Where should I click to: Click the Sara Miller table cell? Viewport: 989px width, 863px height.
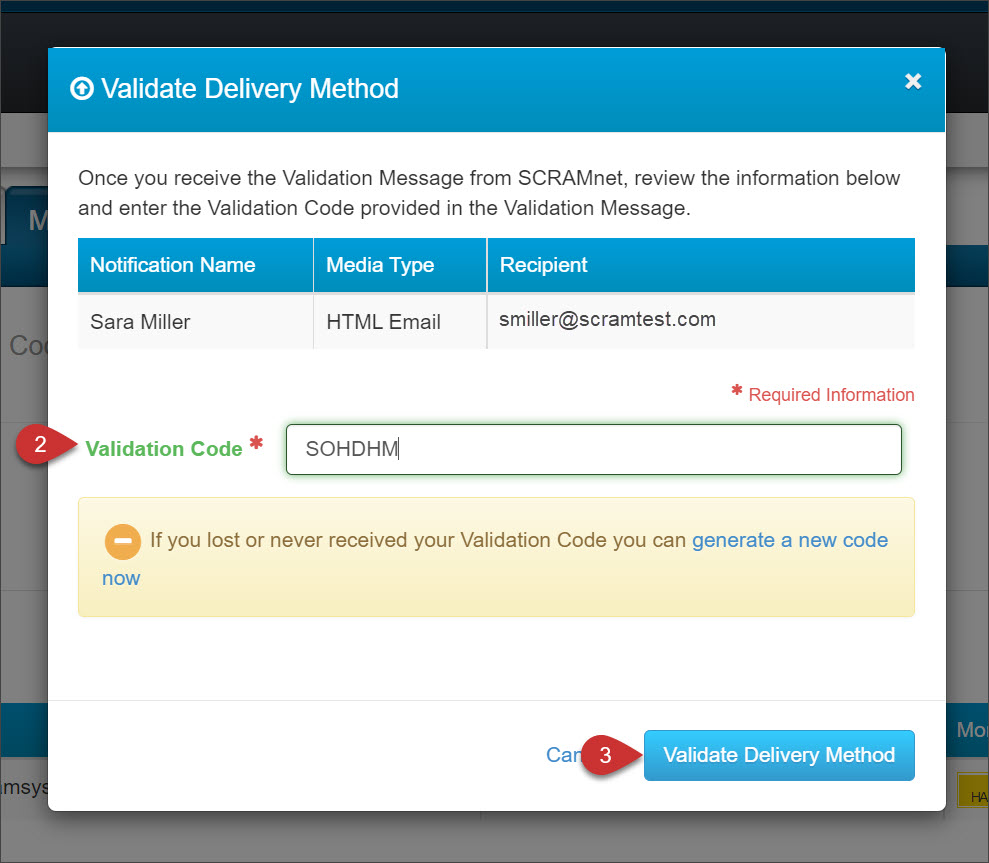(x=140, y=322)
